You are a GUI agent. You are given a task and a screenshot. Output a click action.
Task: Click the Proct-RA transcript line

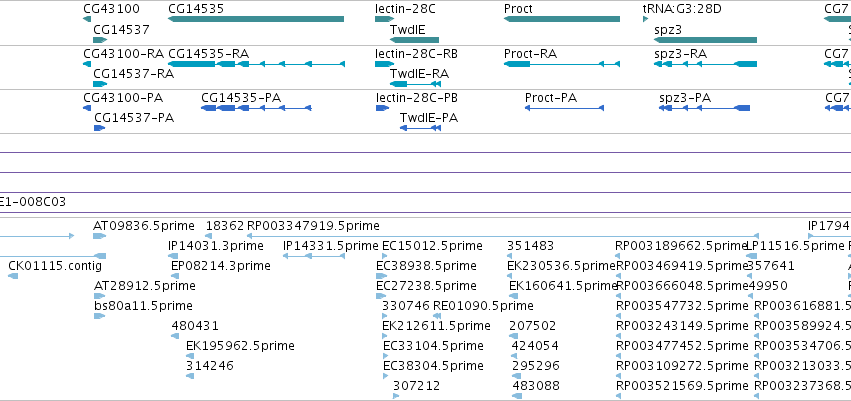562,64
